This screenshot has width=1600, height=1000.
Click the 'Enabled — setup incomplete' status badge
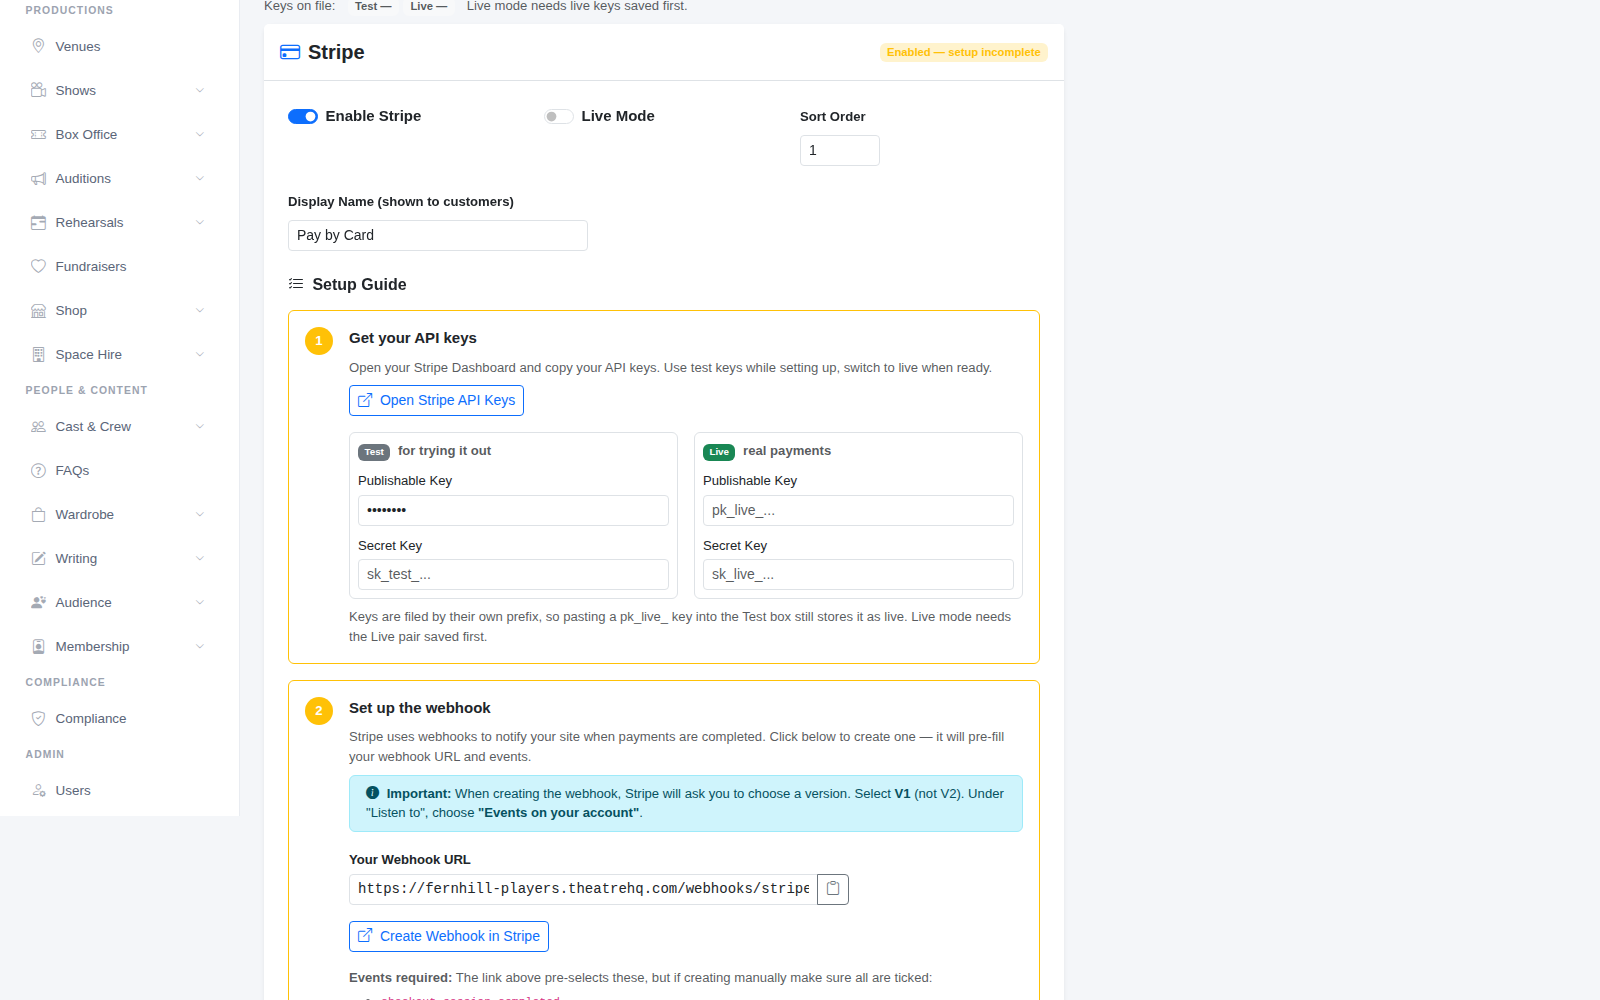pyautogui.click(x=964, y=52)
